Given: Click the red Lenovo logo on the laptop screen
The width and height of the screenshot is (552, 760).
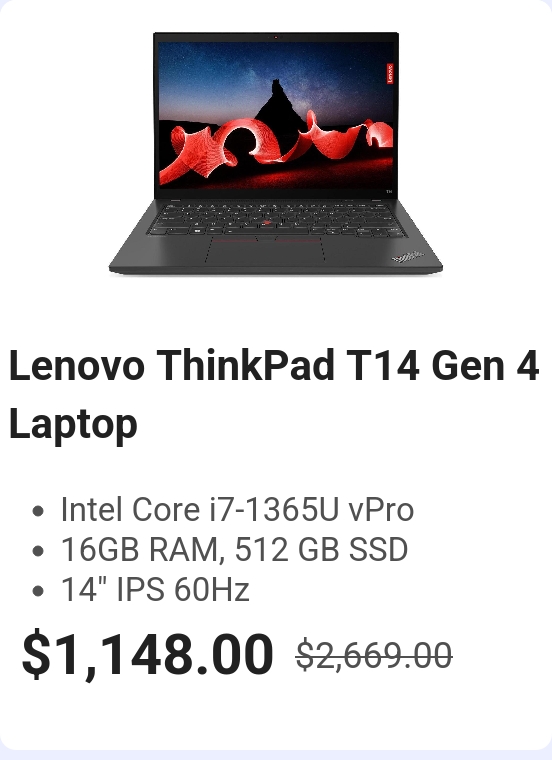Looking at the screenshot, I should click(x=390, y=73).
